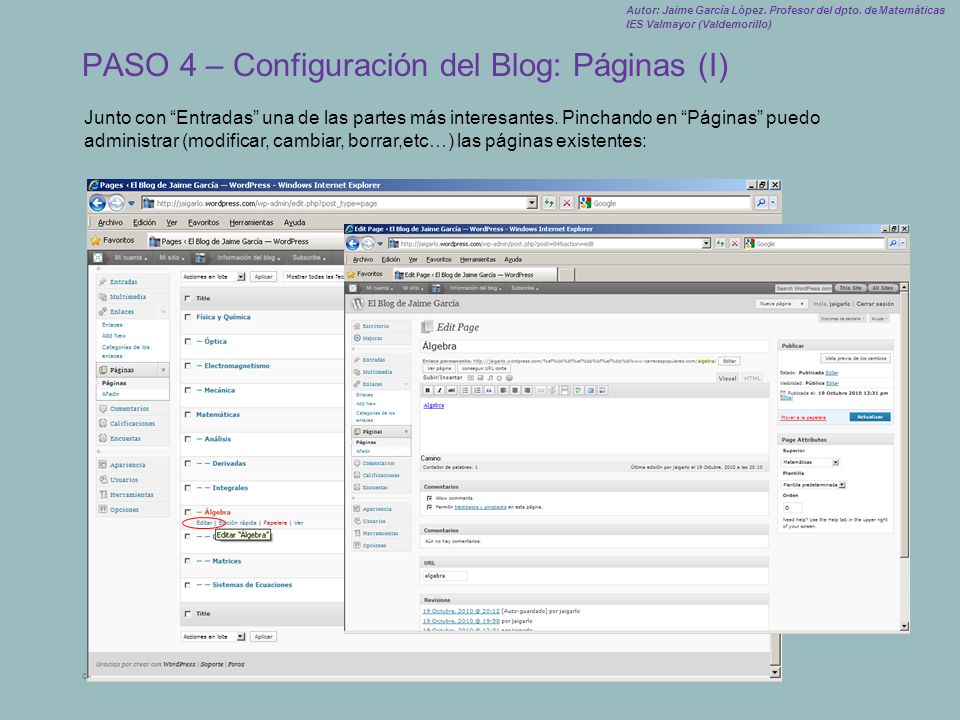Check the Mecánica page checkbox
This screenshot has width=960, height=720.
188,390
